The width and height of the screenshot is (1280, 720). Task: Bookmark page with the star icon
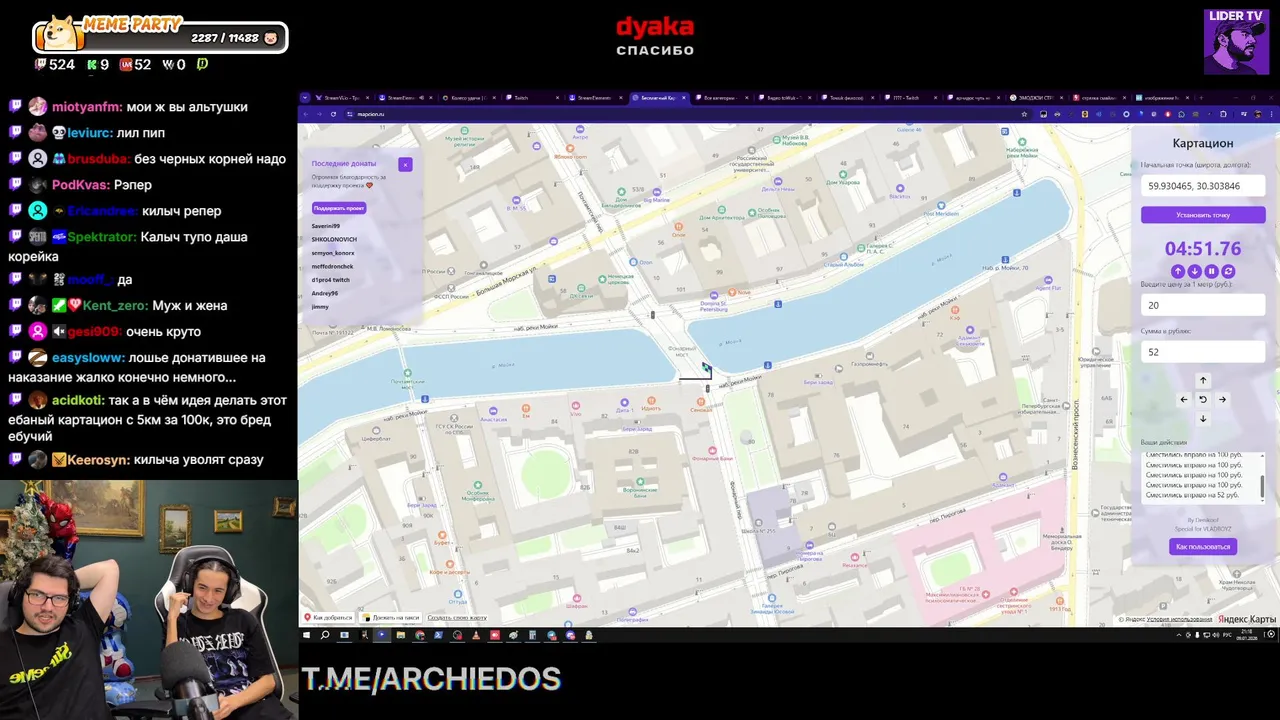(x=1024, y=114)
